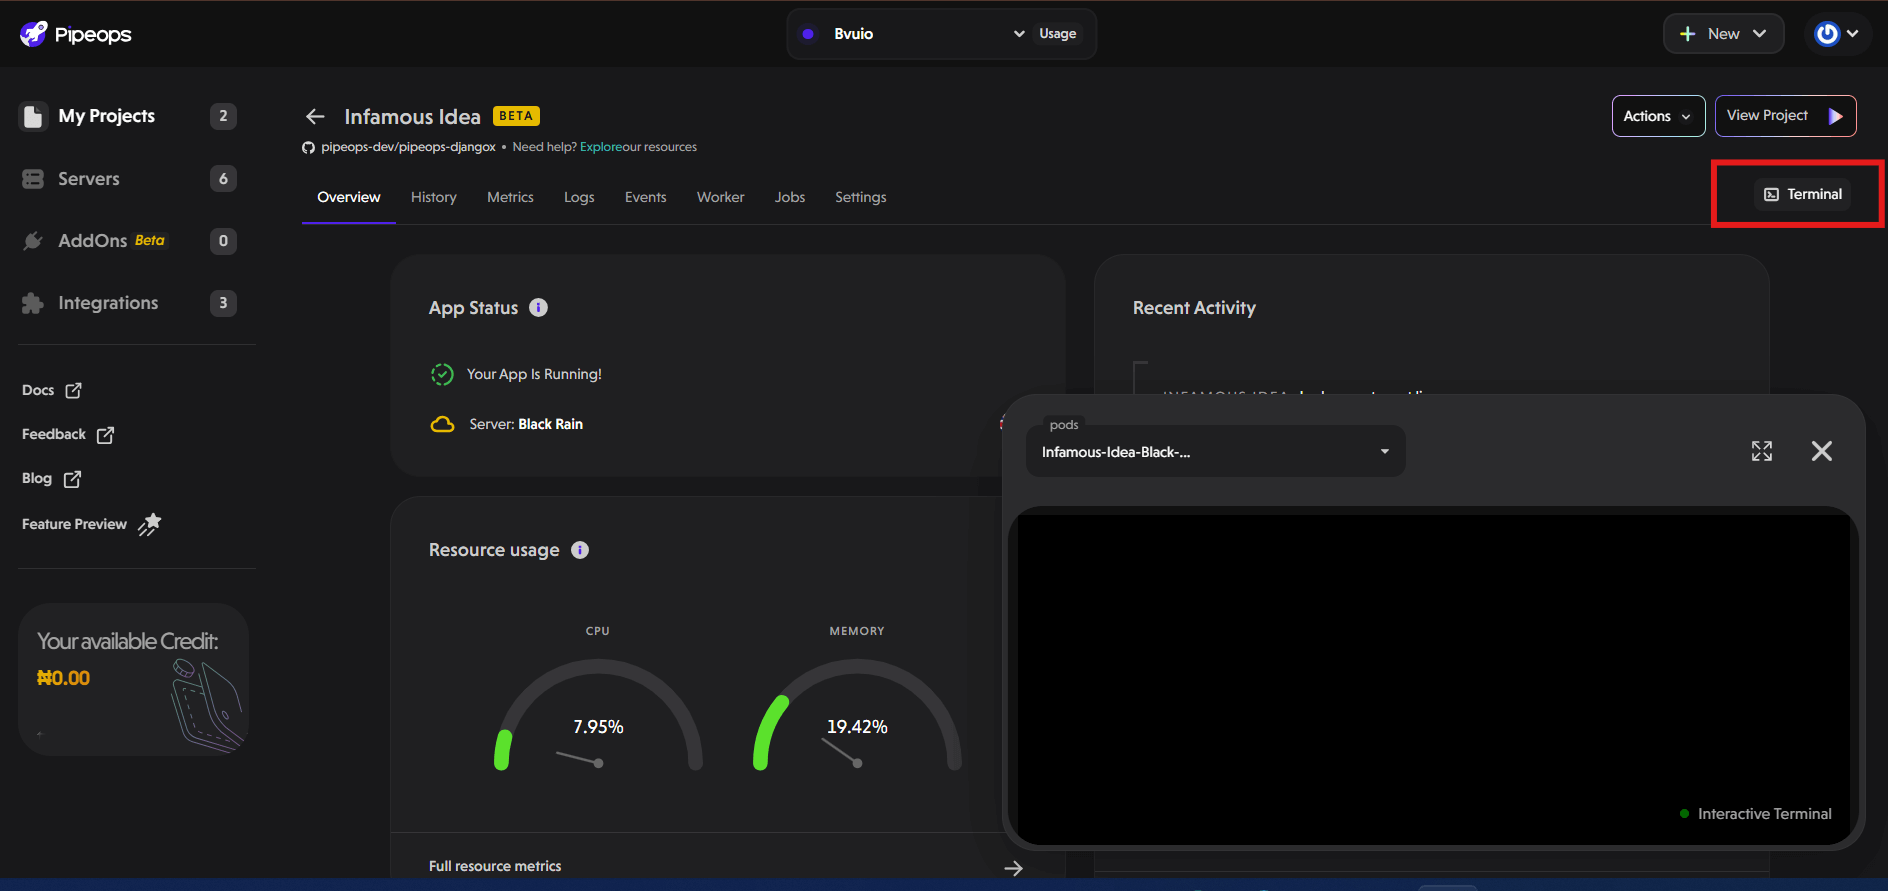
Task: Click the plus icon beside New
Action: (1688, 34)
